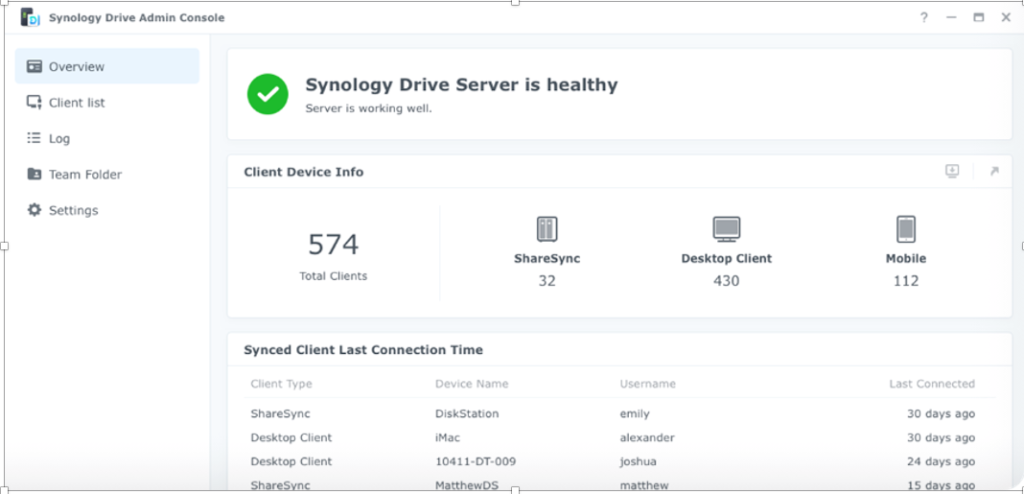
Task: Click the Server is working well message
Action: [368, 108]
